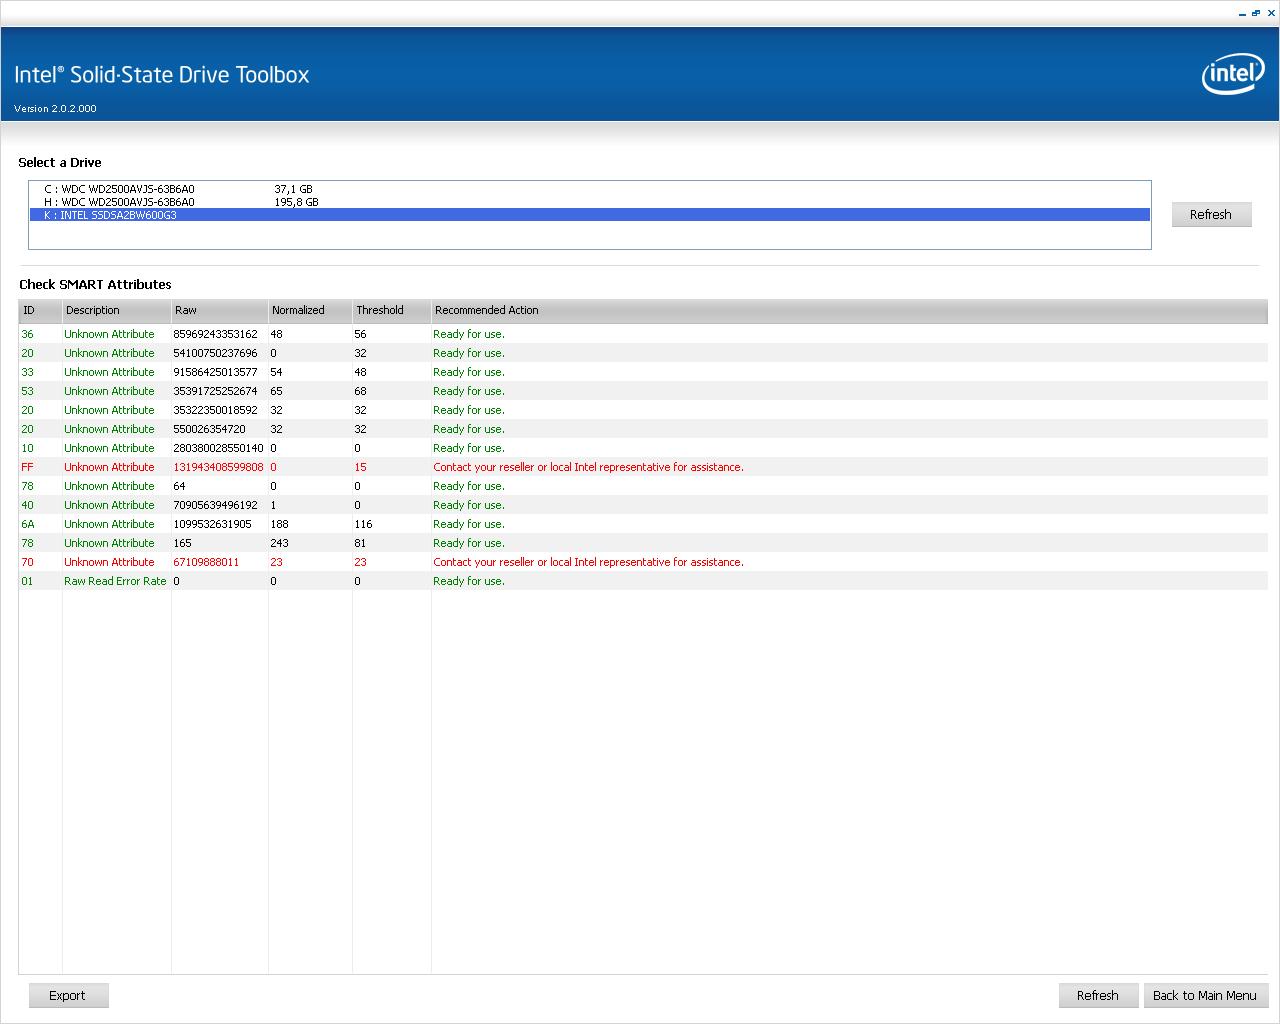Click threshold value 81
This screenshot has height=1024, width=1280.
click(360, 543)
